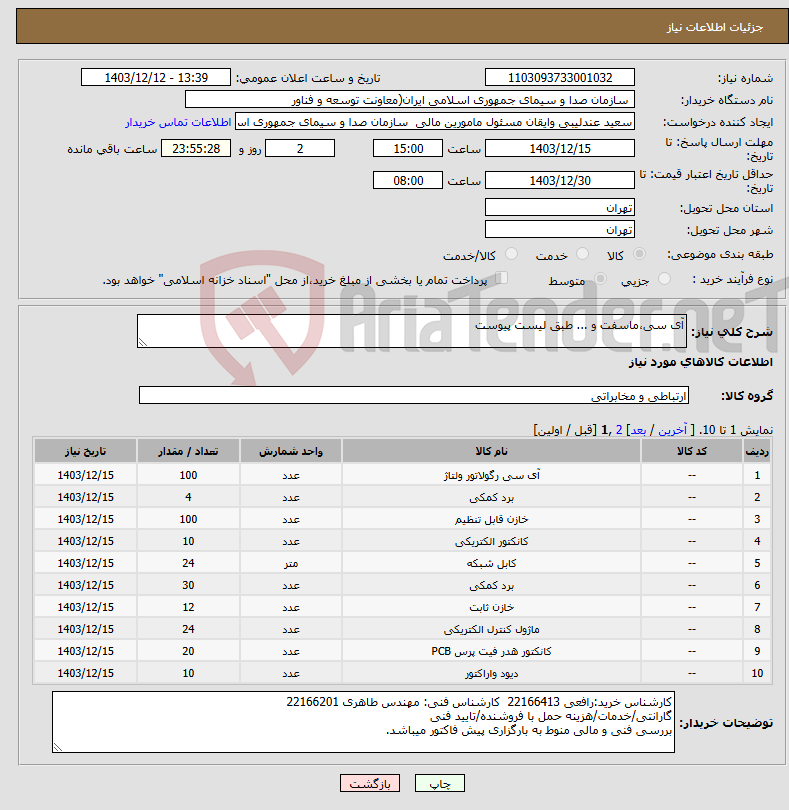Select the متوسط purchase type radio
789x810 pixels.
tap(600, 279)
